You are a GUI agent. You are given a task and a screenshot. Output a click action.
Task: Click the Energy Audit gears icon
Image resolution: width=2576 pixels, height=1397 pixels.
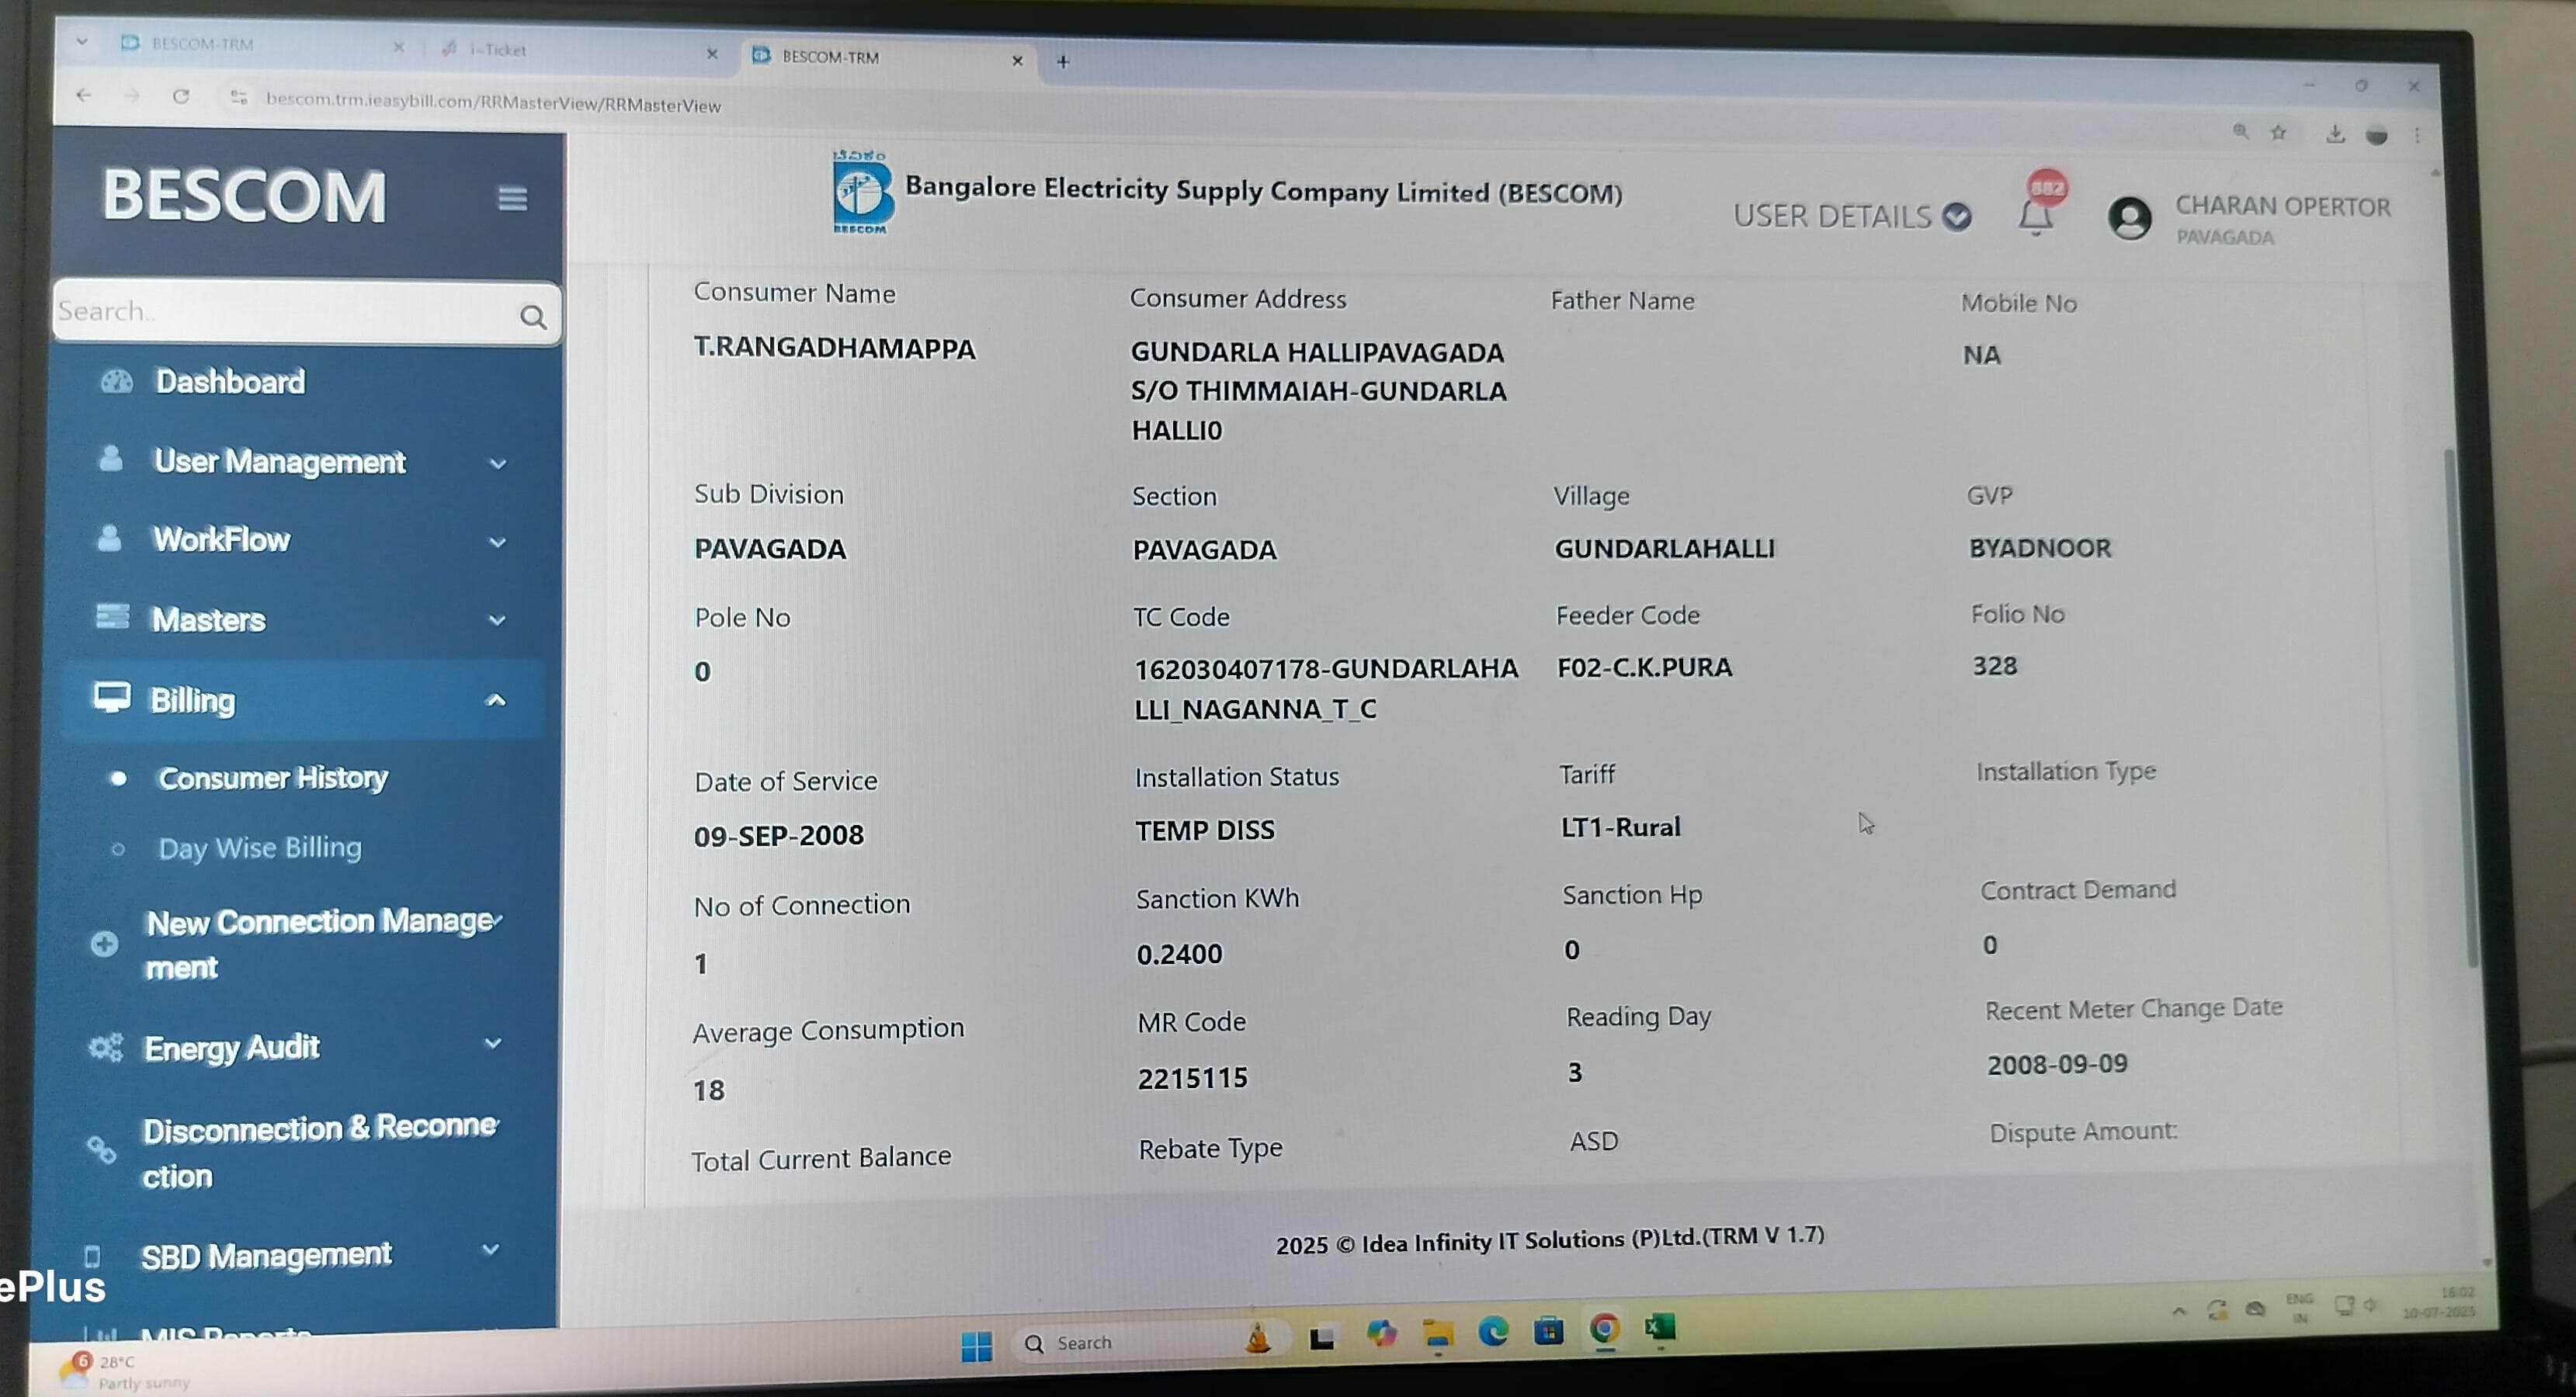pos(105,1047)
